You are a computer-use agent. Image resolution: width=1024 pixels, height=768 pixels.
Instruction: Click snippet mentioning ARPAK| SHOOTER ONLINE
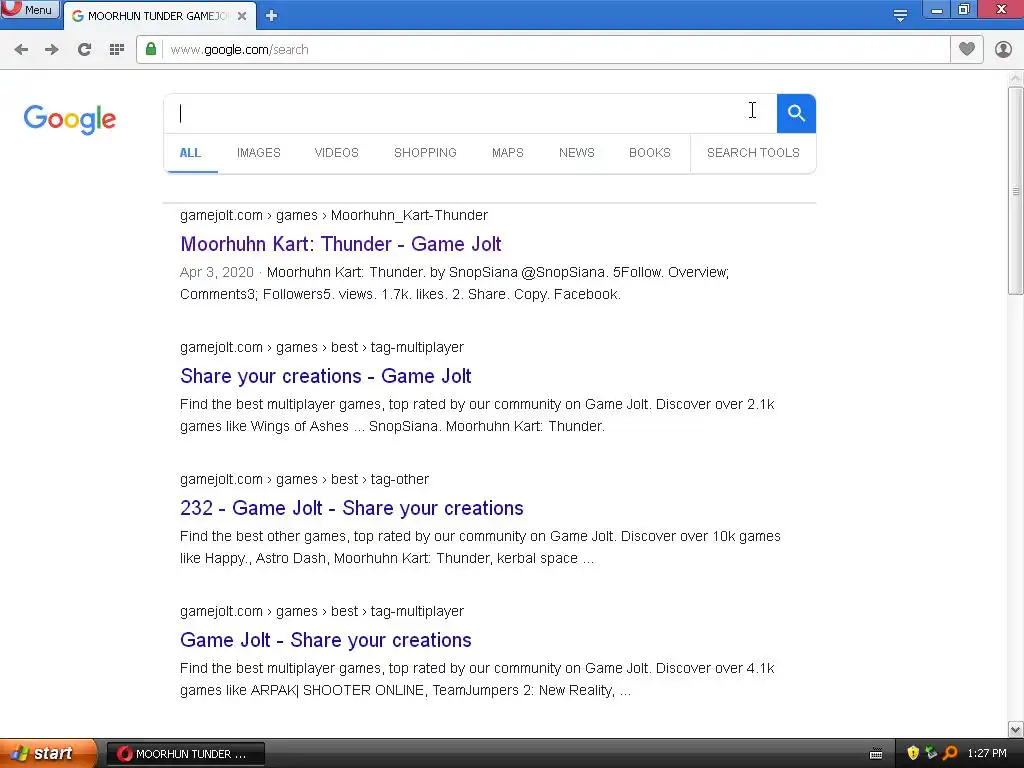click(477, 679)
